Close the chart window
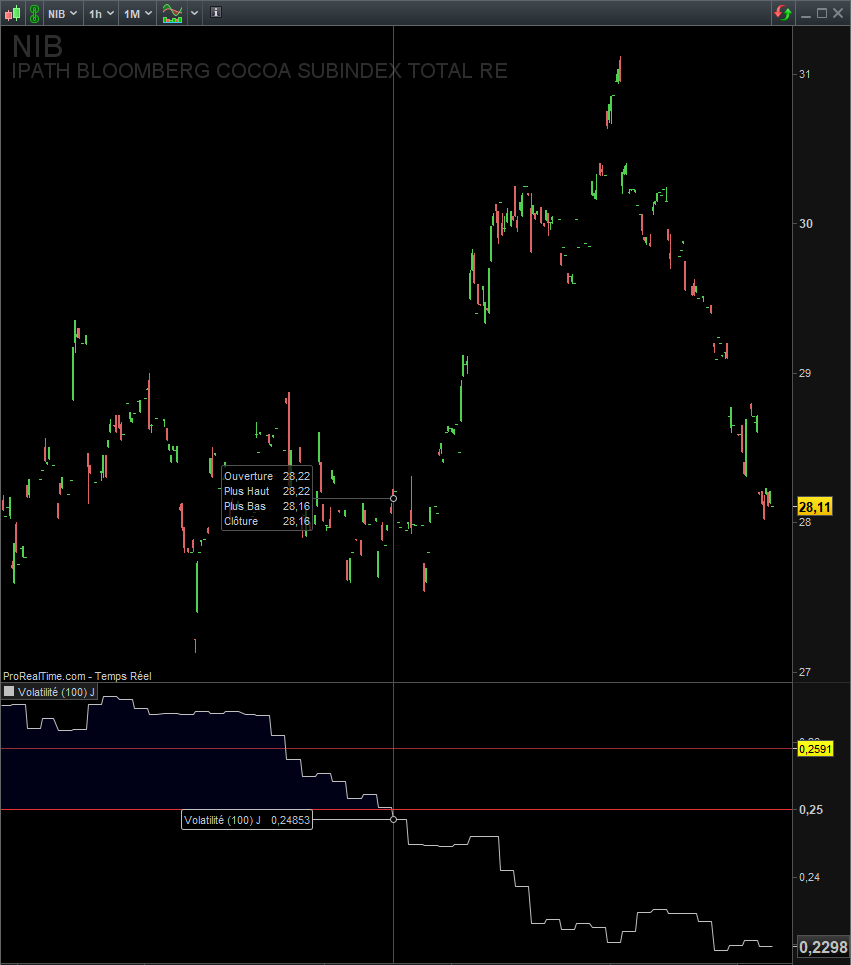The image size is (851, 965). [837, 13]
